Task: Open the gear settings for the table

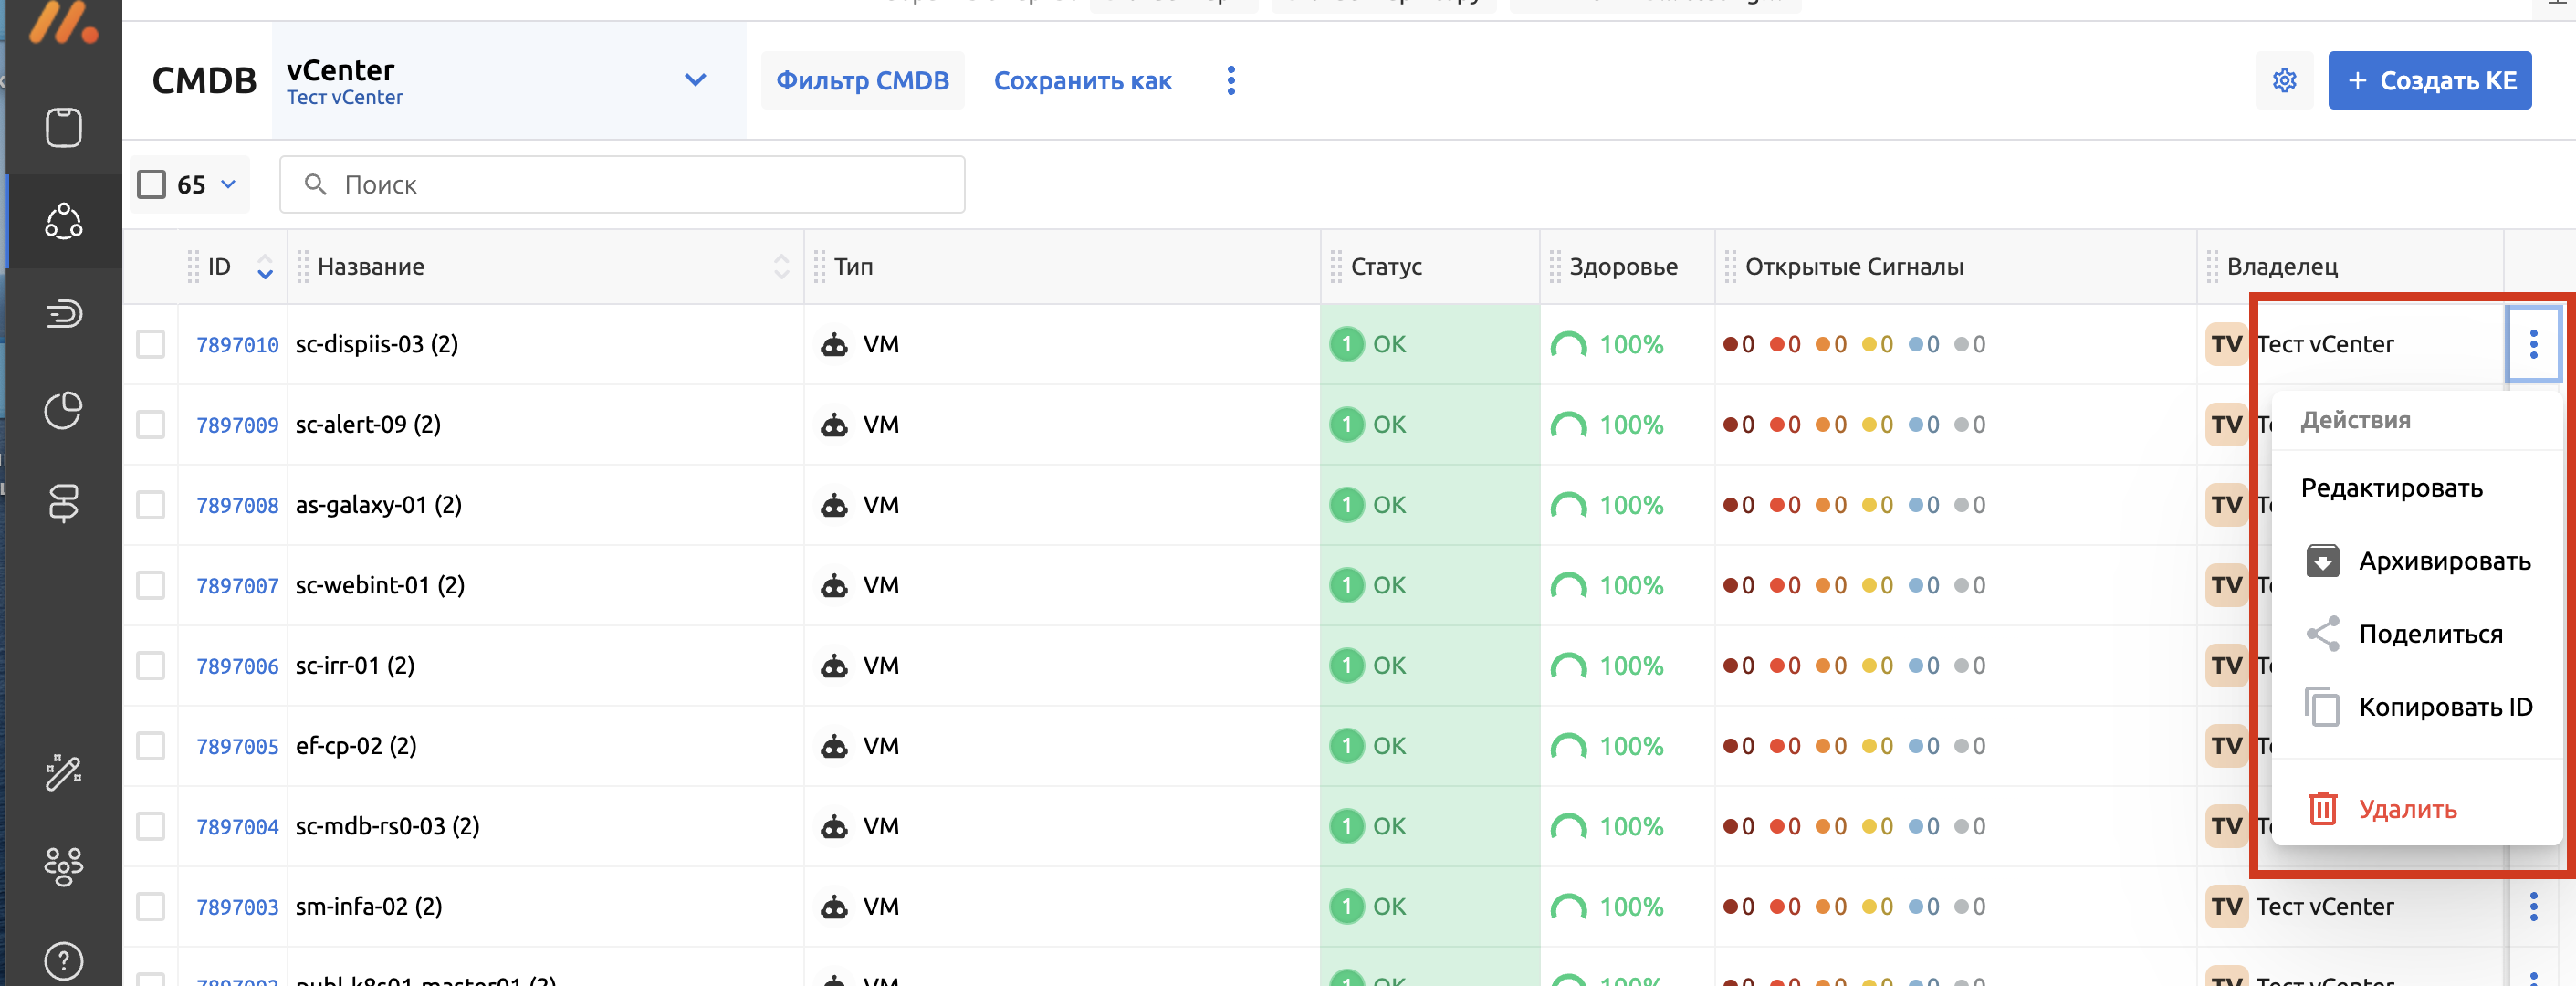Action: pos(2284,80)
